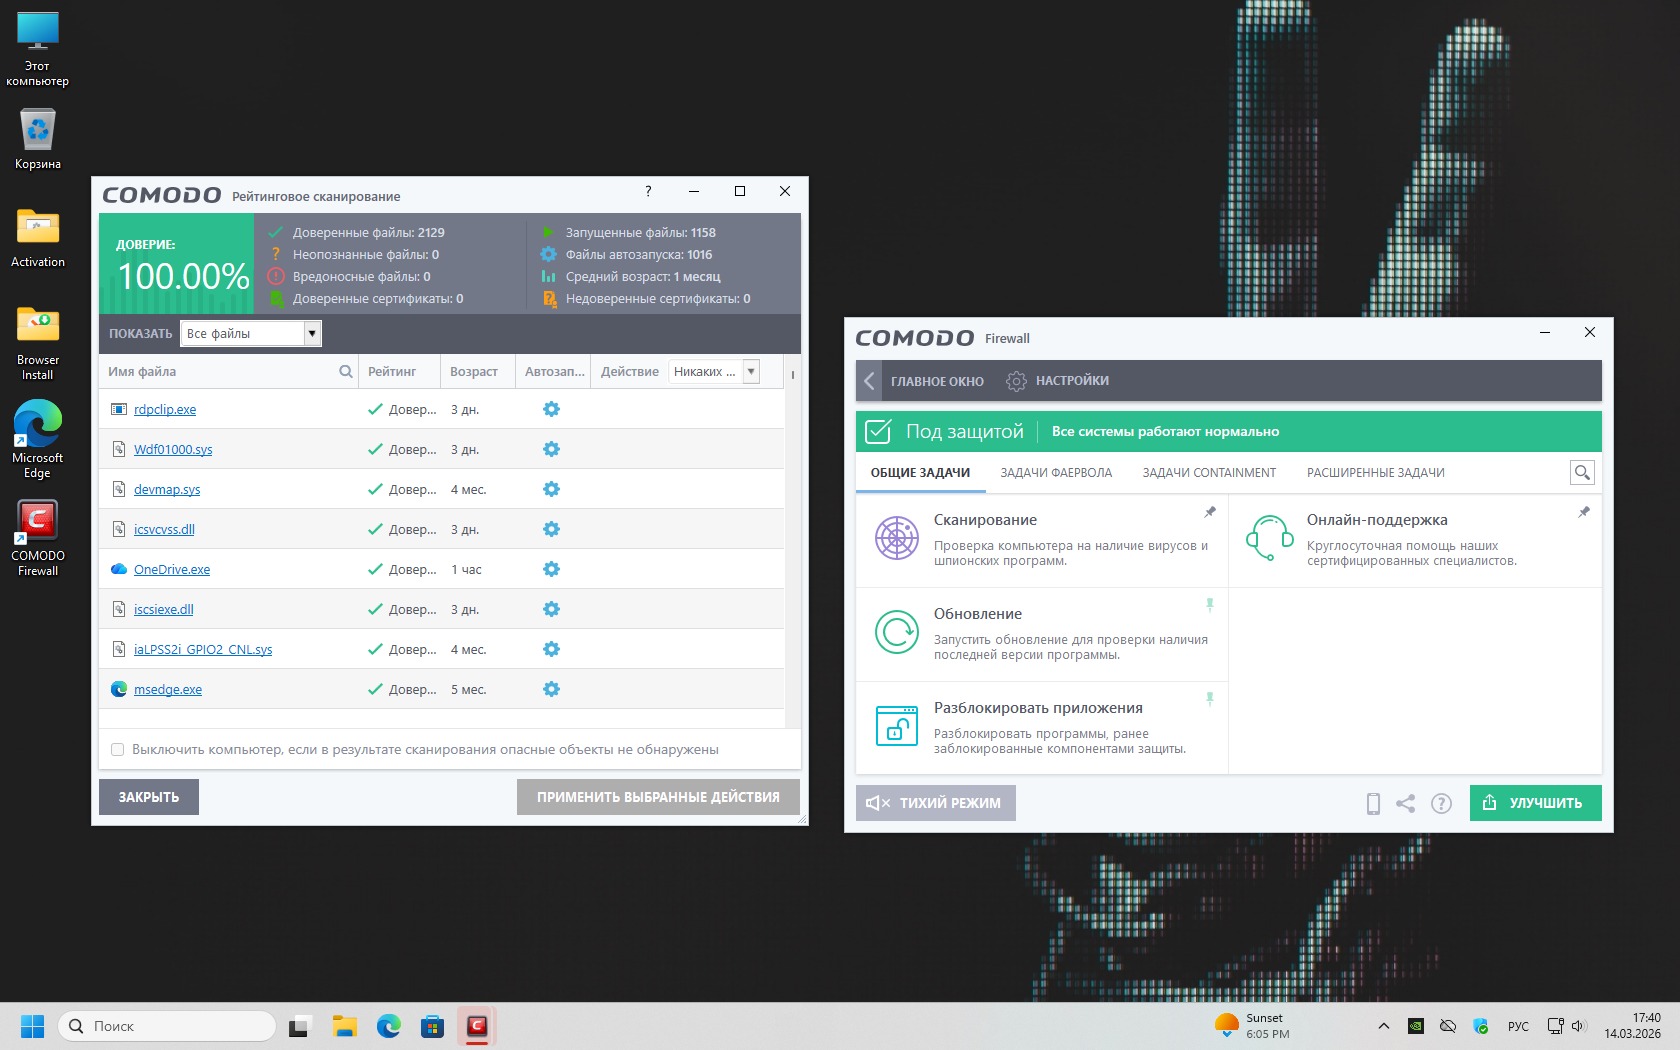Click gear action icon for OneDrive.exe
The image size is (1680, 1050).
pyautogui.click(x=551, y=569)
